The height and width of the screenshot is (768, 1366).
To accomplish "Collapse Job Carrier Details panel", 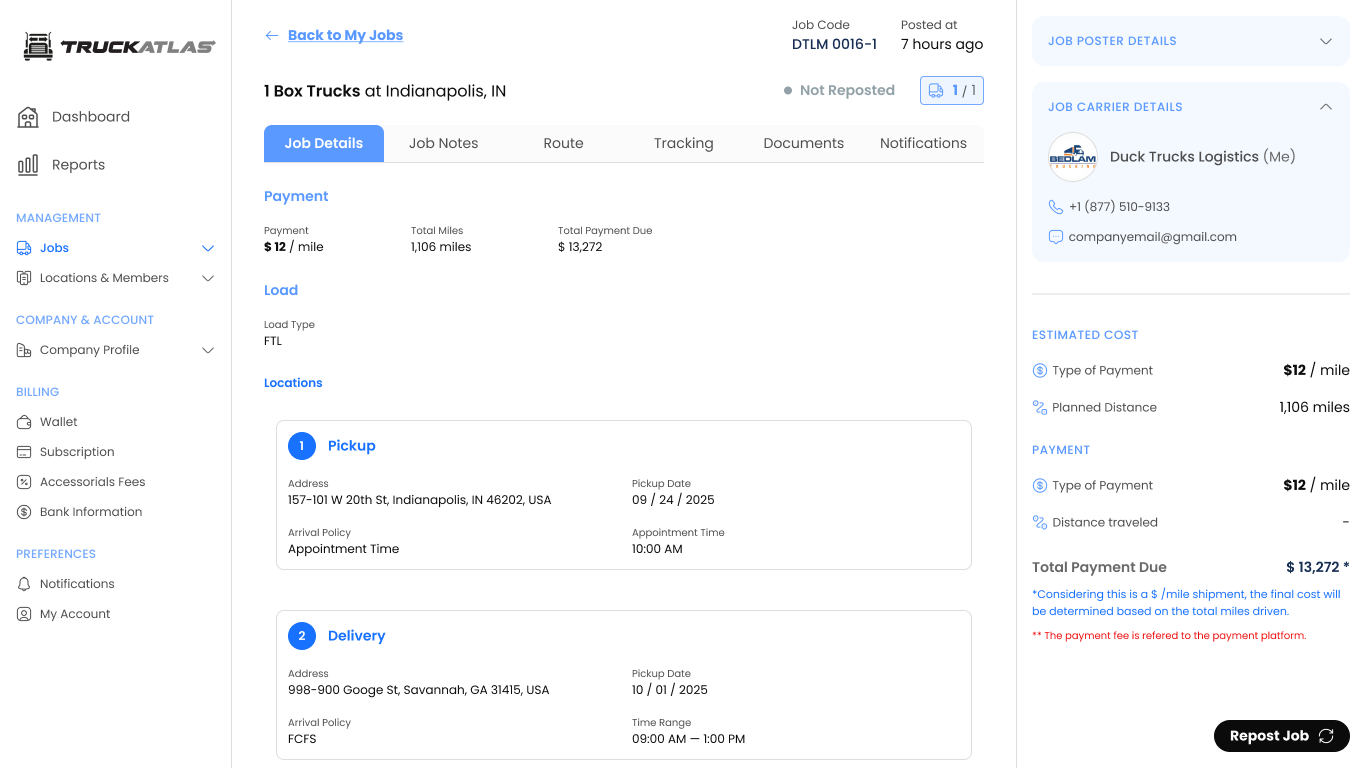I will pyautogui.click(x=1326, y=107).
